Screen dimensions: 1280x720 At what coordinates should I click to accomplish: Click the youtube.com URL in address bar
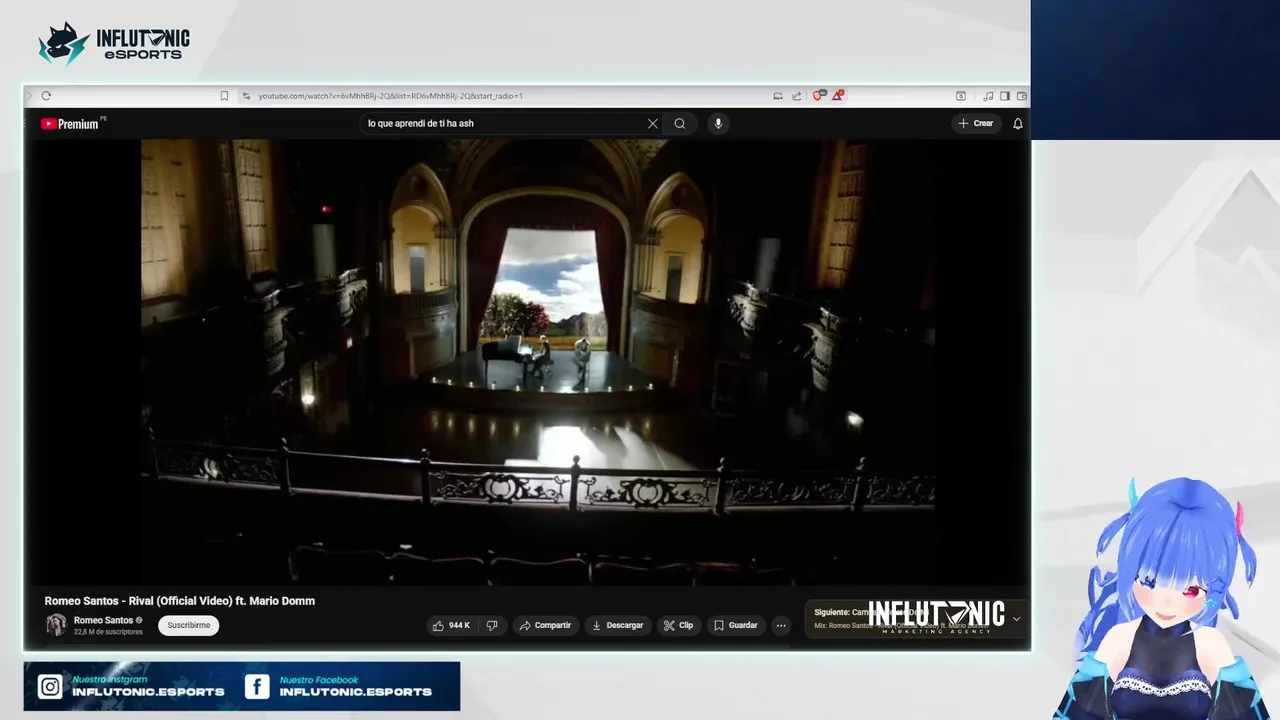pos(390,96)
